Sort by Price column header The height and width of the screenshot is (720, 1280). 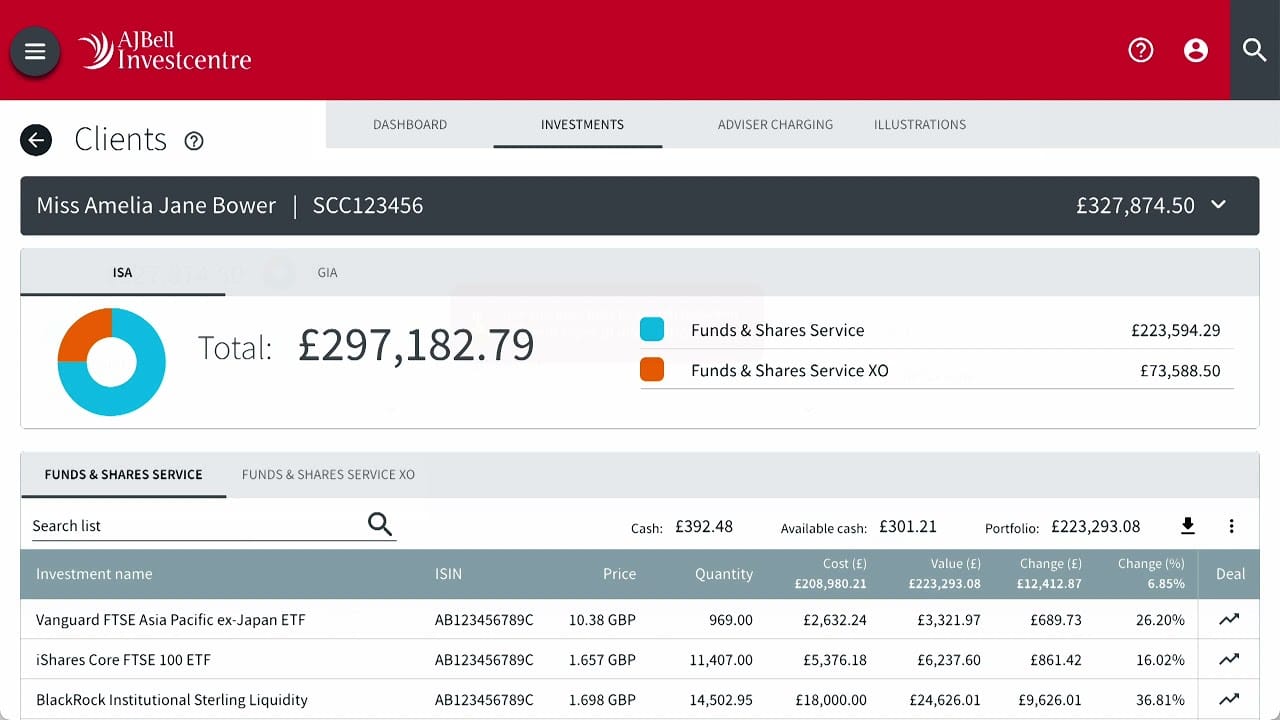coord(619,574)
